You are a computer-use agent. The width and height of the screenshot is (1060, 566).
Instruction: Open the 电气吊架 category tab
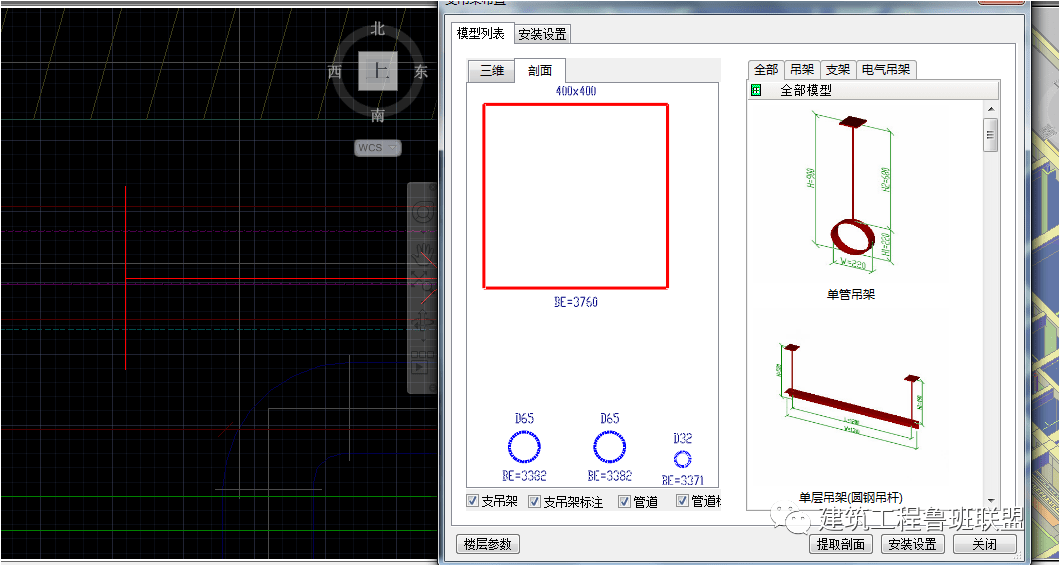(x=886, y=69)
